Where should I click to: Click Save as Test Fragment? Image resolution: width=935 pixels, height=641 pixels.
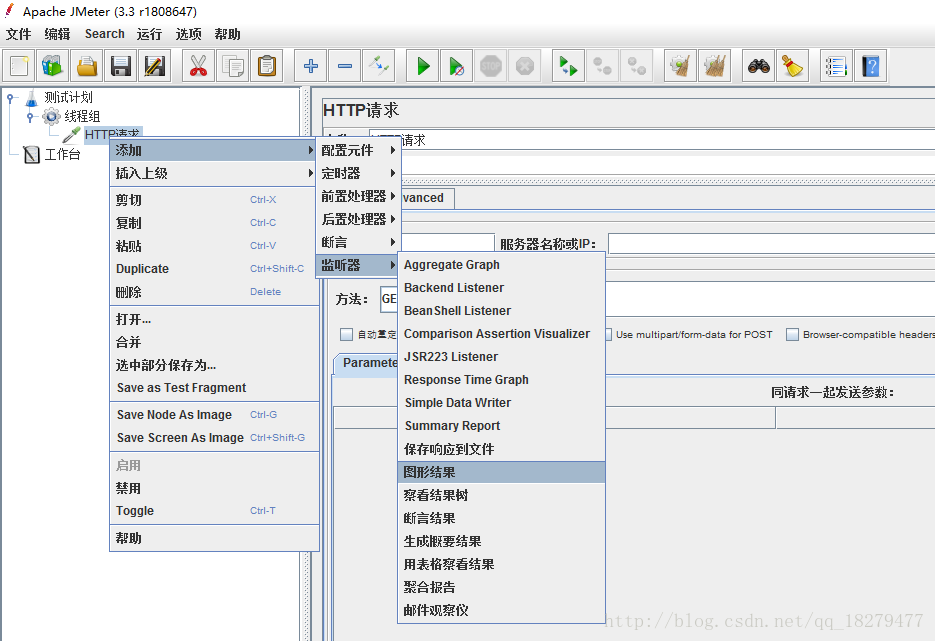click(x=214, y=388)
